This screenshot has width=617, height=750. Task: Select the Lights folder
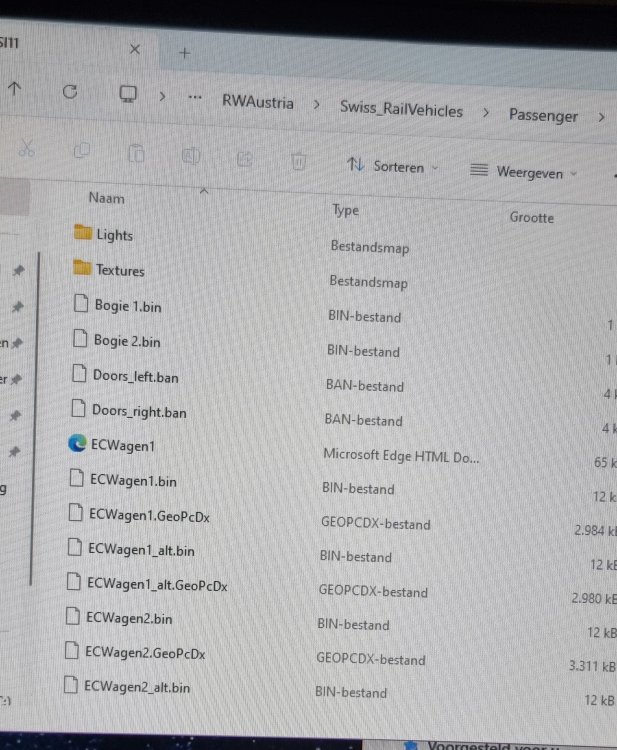coord(114,235)
